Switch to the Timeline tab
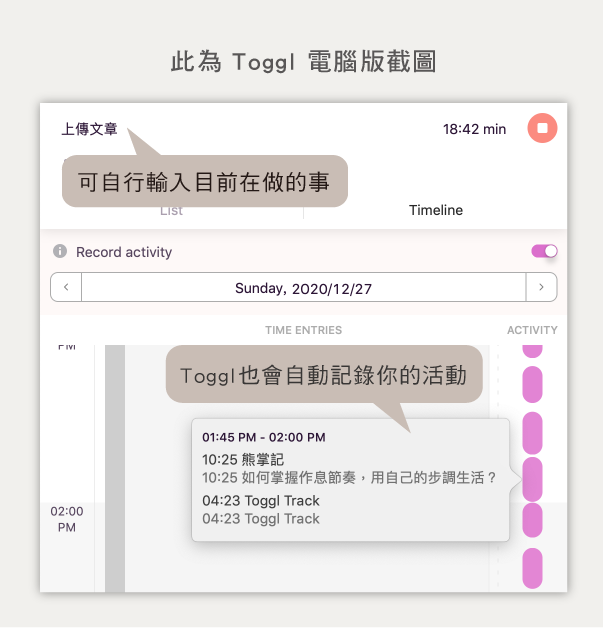This screenshot has height=628, width=603. (436, 210)
